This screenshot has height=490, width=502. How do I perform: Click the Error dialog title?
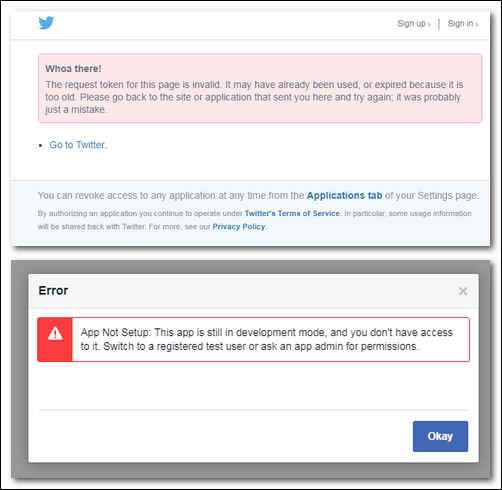(53, 290)
